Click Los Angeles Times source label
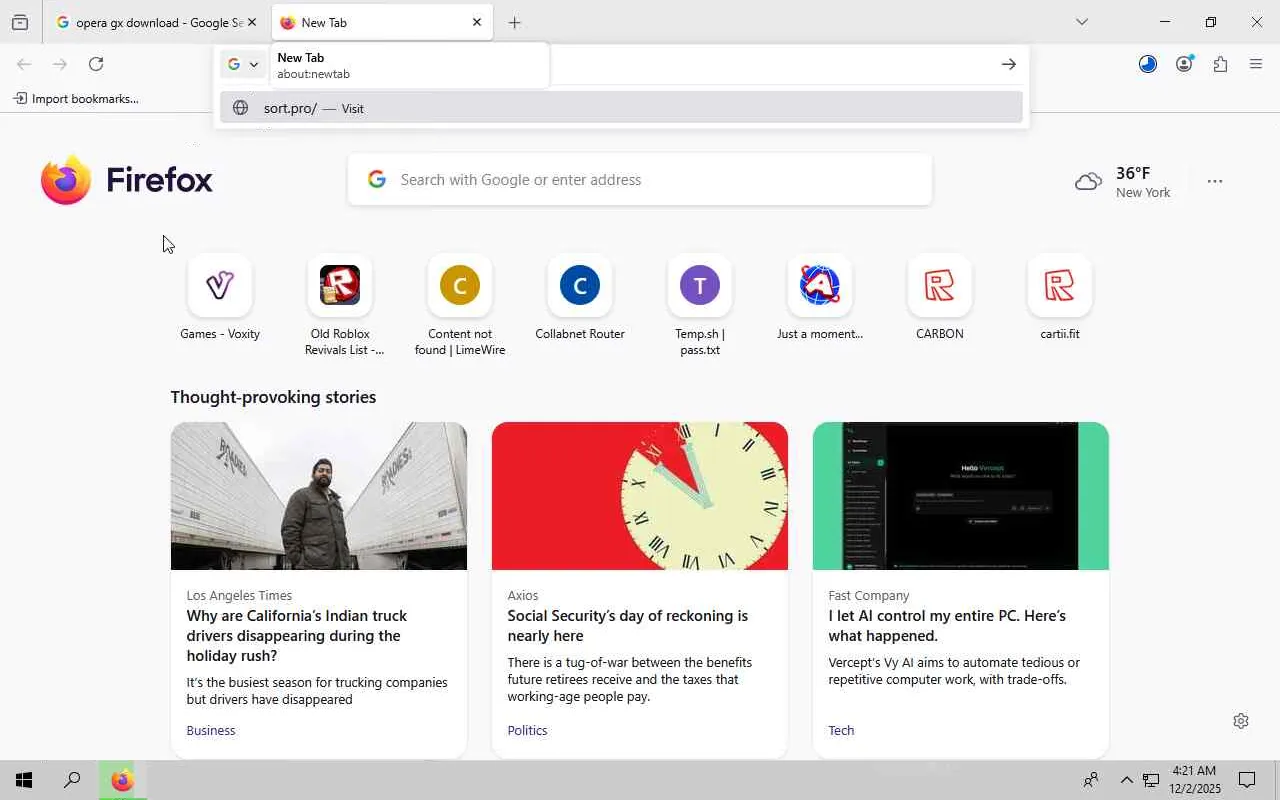The image size is (1280, 800). tap(239, 595)
